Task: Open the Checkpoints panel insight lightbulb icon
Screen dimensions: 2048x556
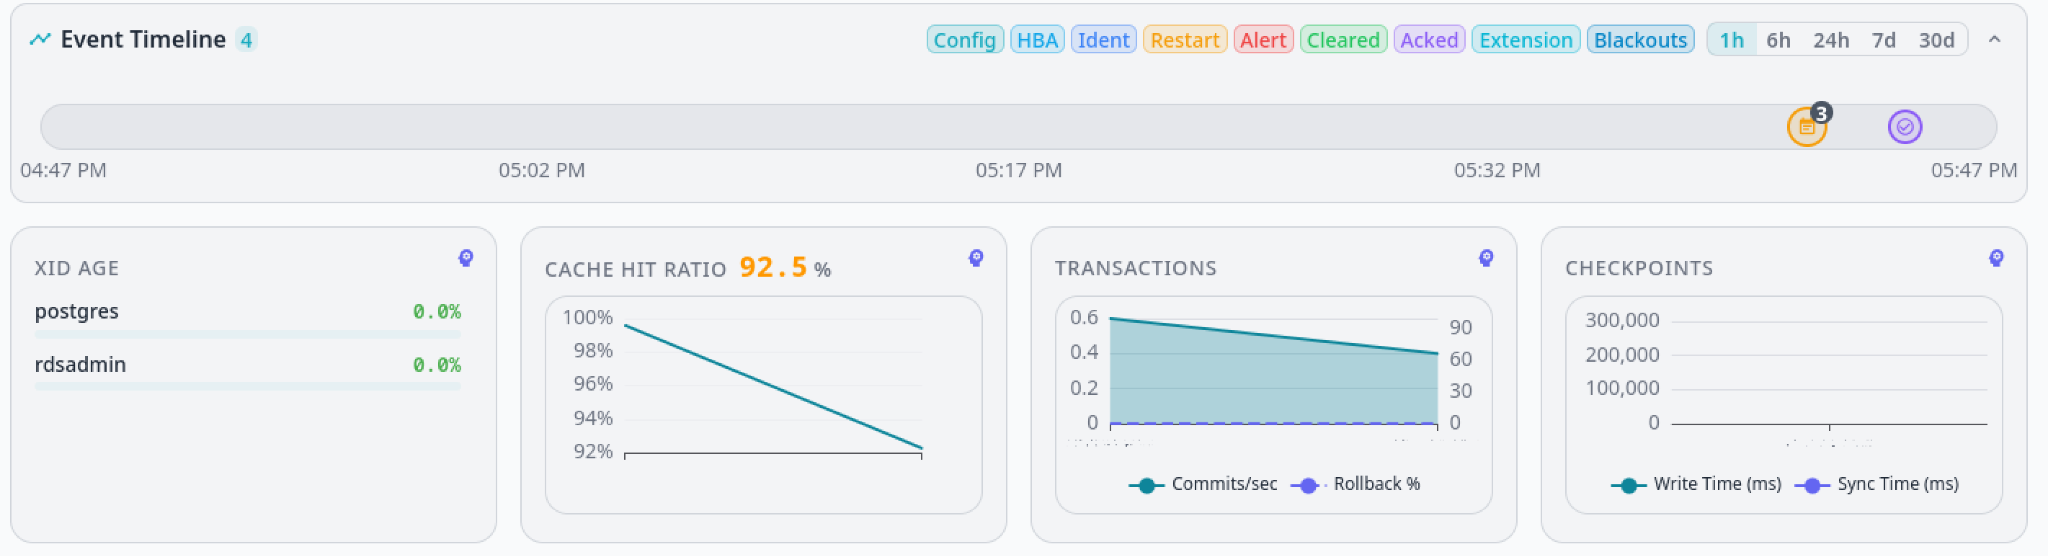Action: pos(1996,258)
